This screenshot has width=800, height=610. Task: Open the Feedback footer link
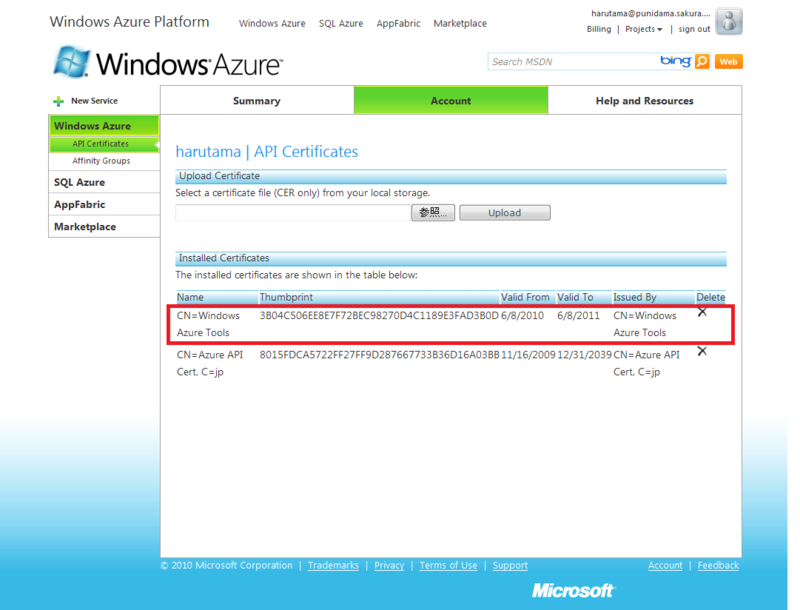[718, 565]
